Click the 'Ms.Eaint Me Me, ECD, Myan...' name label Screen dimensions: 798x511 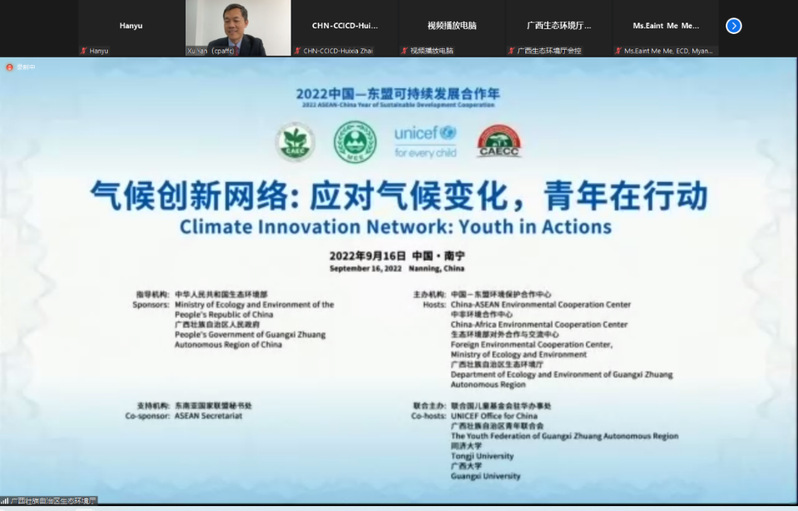(668, 51)
